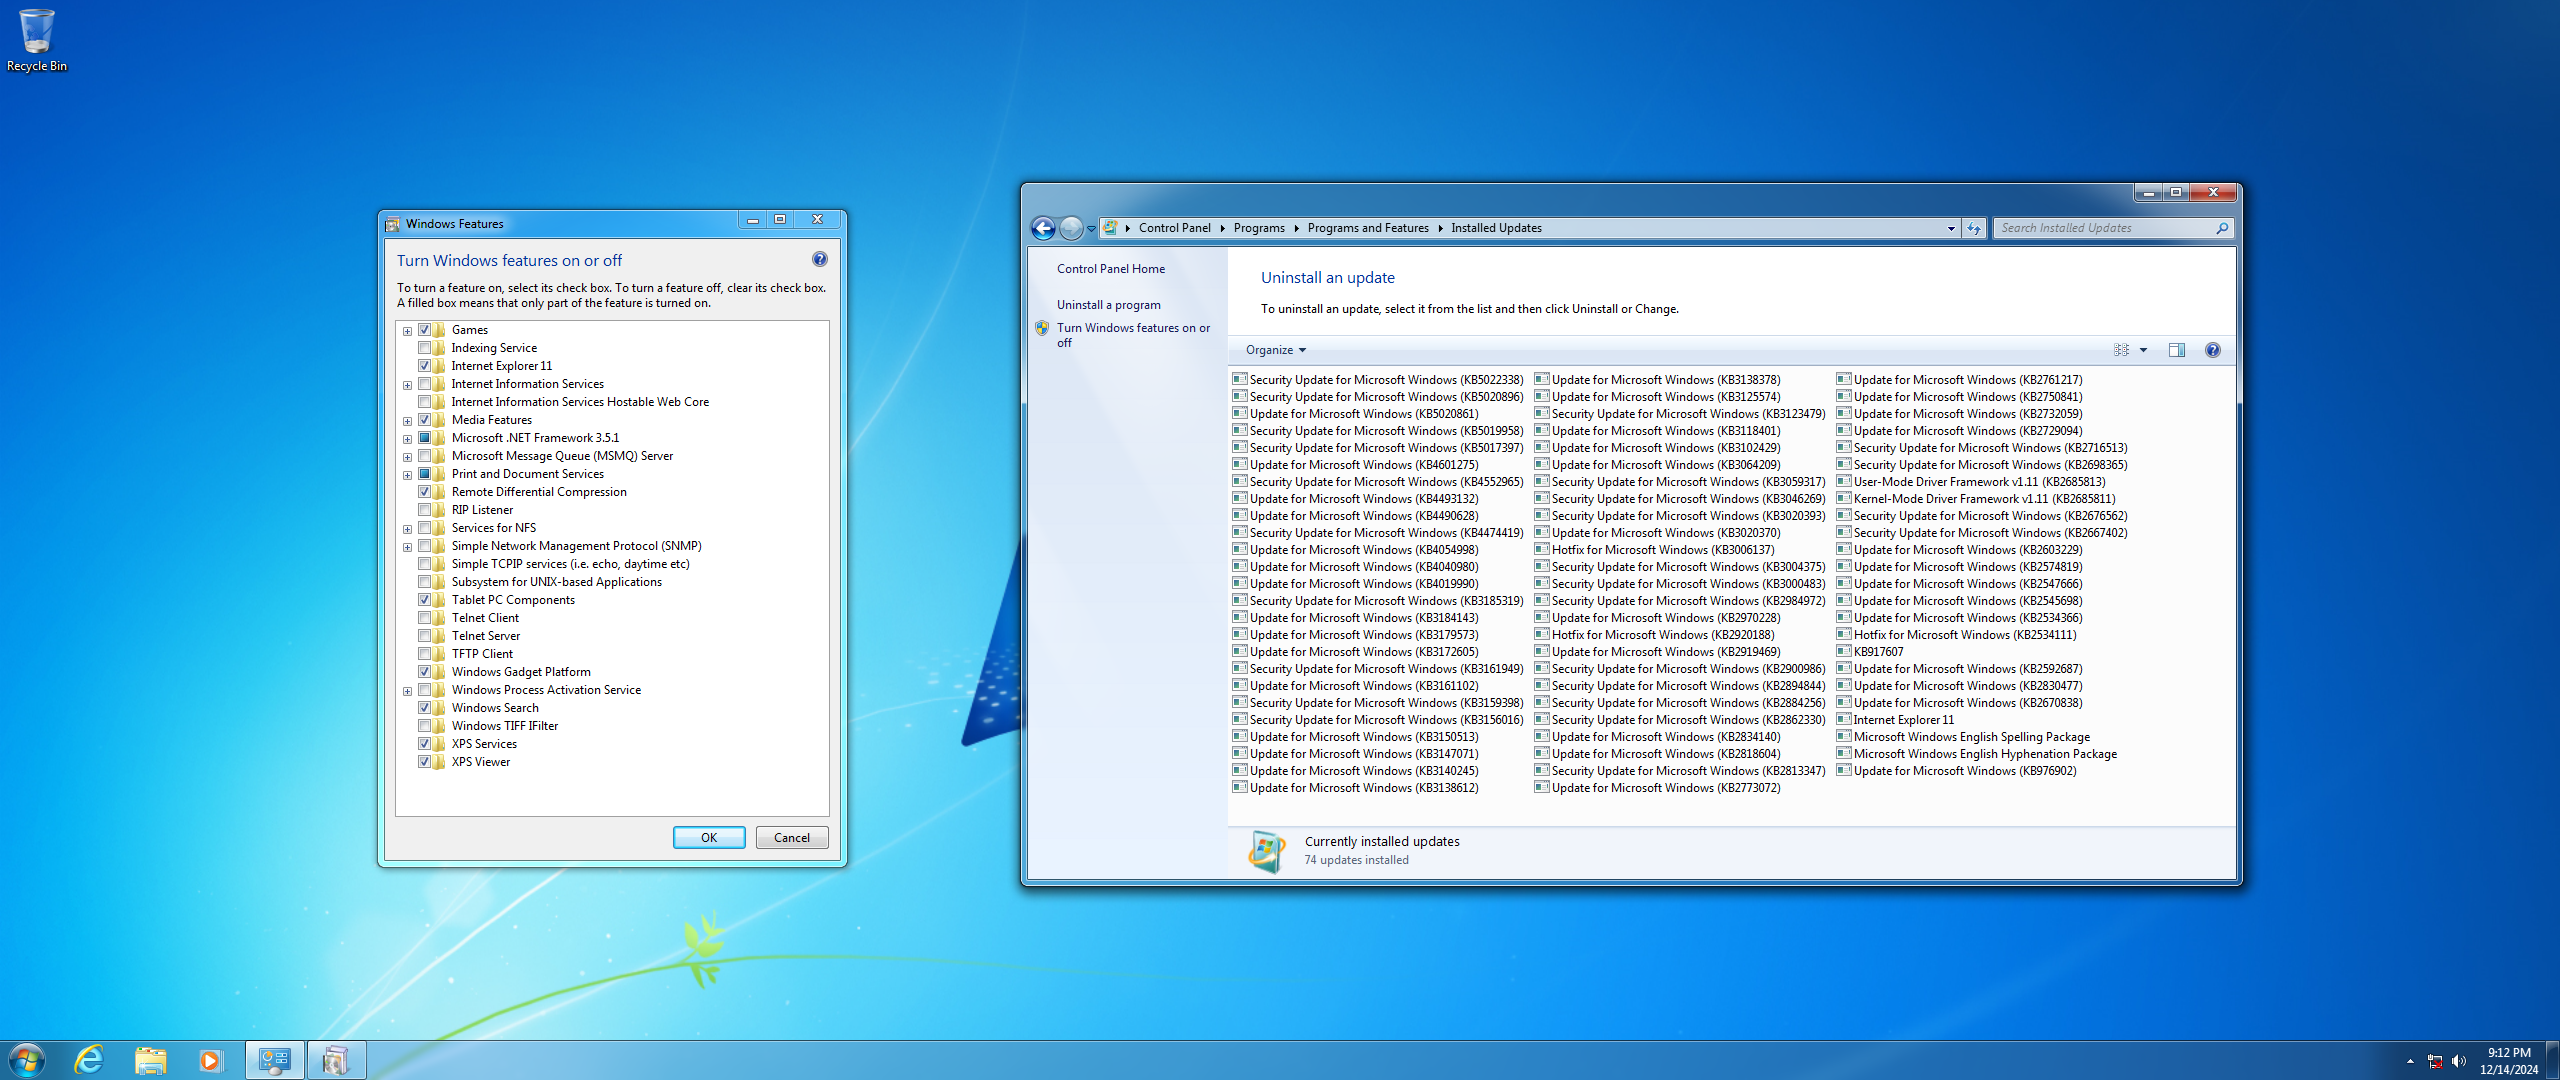Open Windows Explorer from the taskbar
This screenshot has height=1080, width=2560.
pos(150,1060)
